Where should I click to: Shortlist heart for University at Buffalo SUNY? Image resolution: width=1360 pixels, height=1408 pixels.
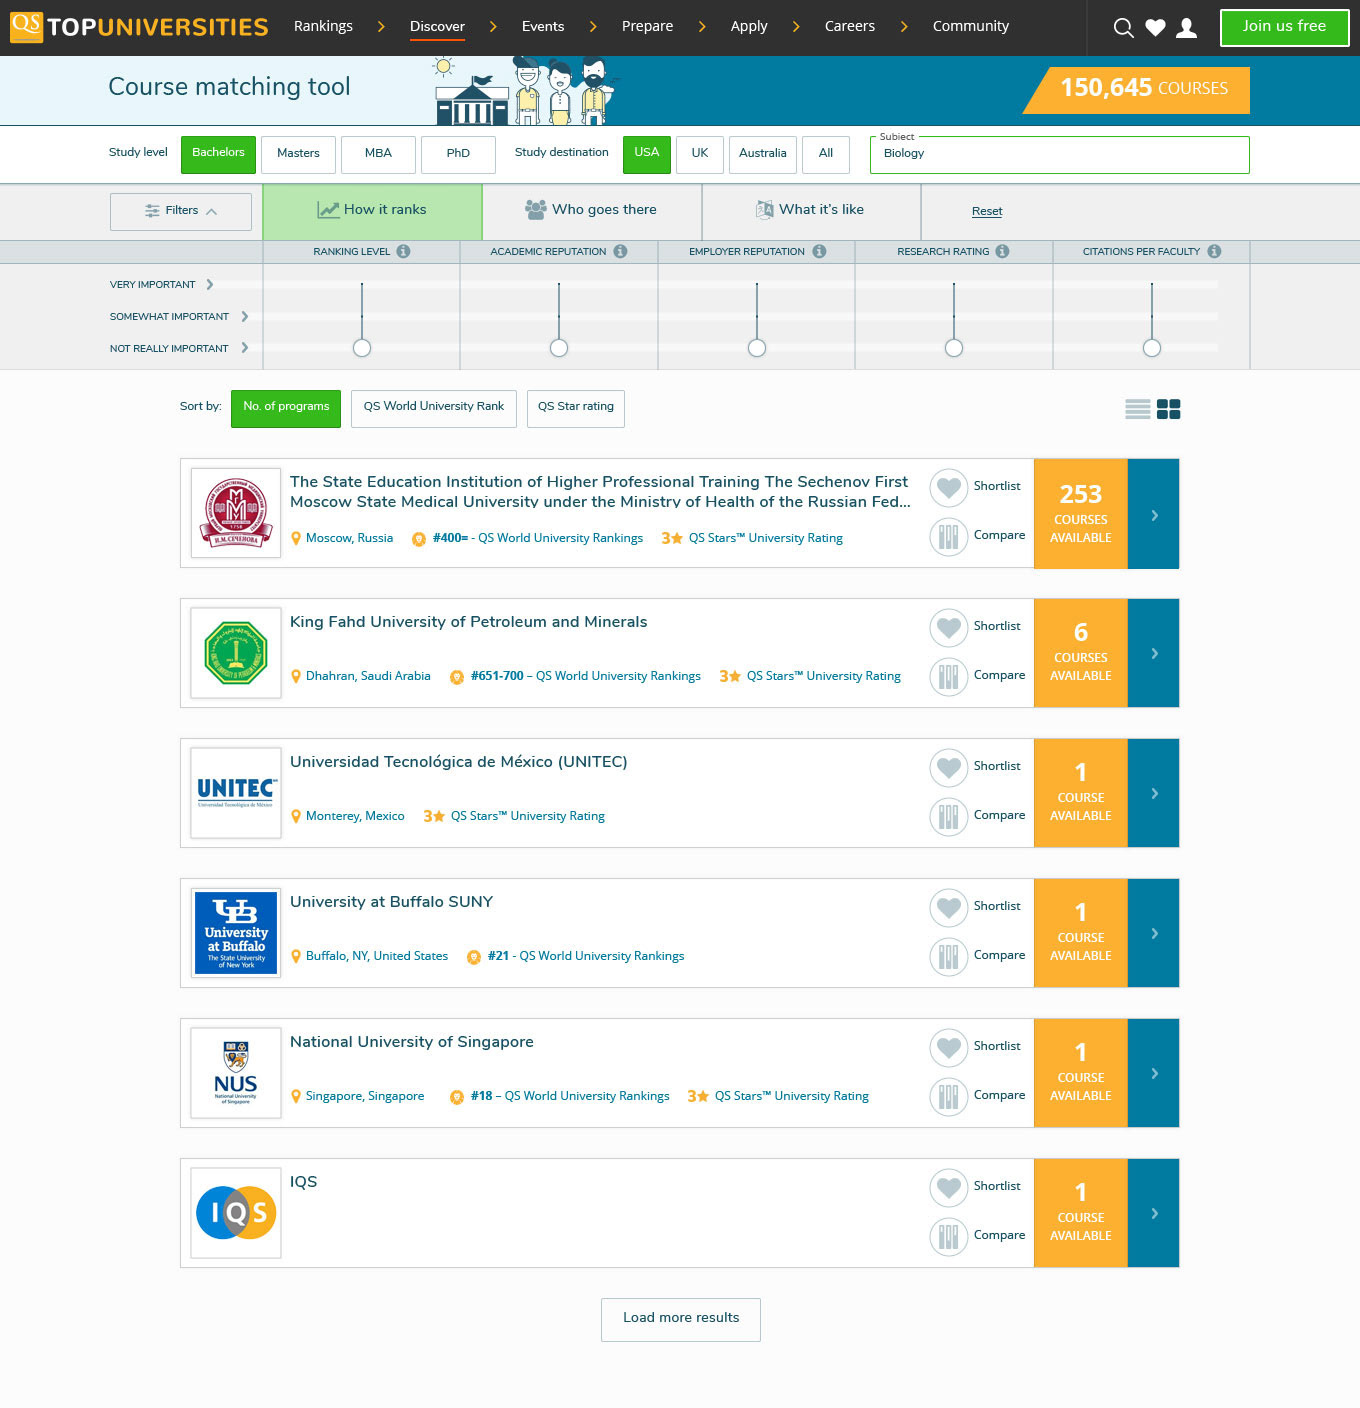click(949, 907)
